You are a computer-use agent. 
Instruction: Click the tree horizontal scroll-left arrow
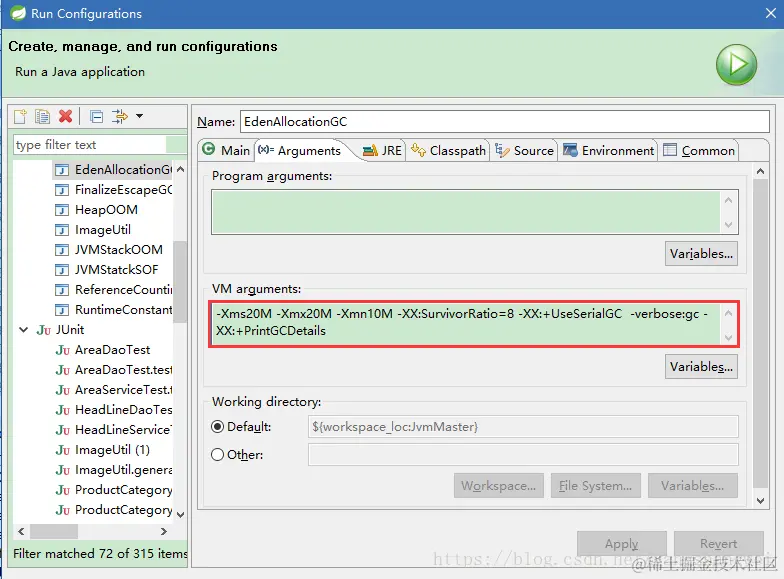tap(21, 532)
